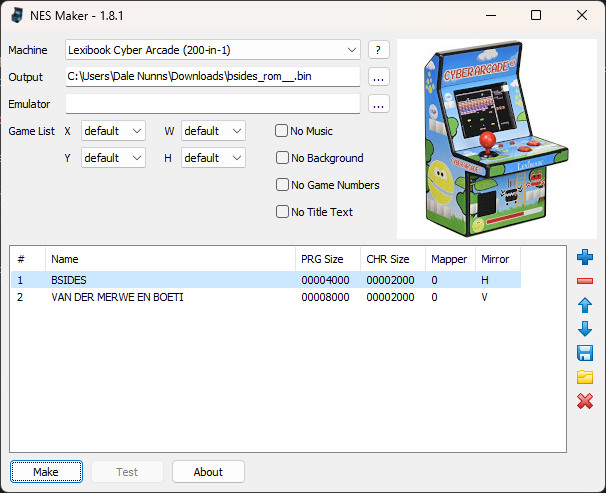Select the VAN DER MERWE EN BOETI row
606x493 pixels.
(x=266, y=297)
